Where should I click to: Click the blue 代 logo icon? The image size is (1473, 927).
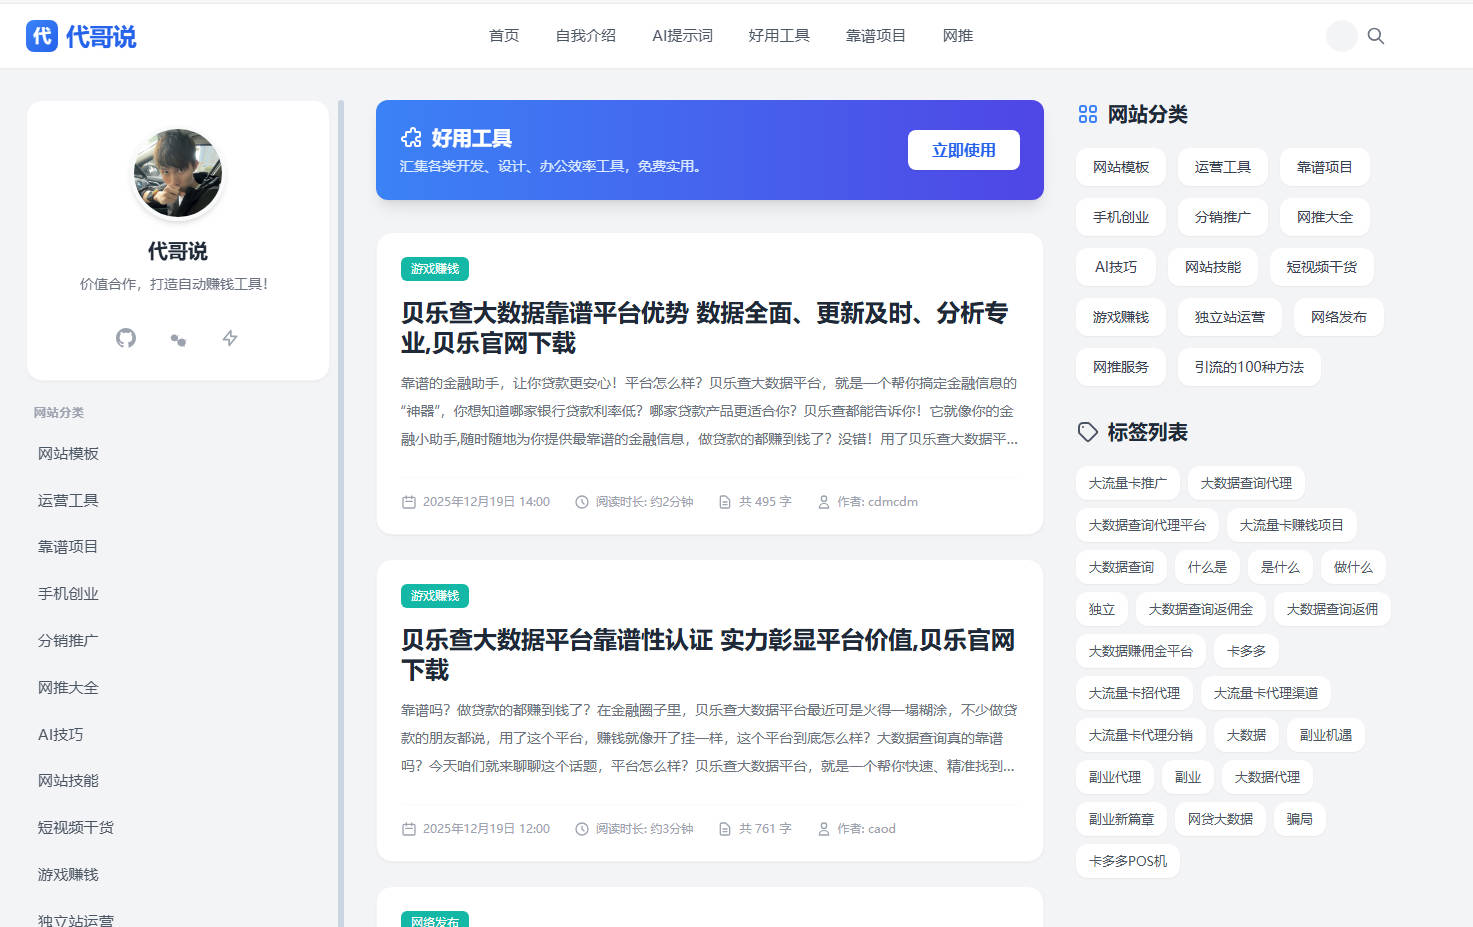point(42,36)
